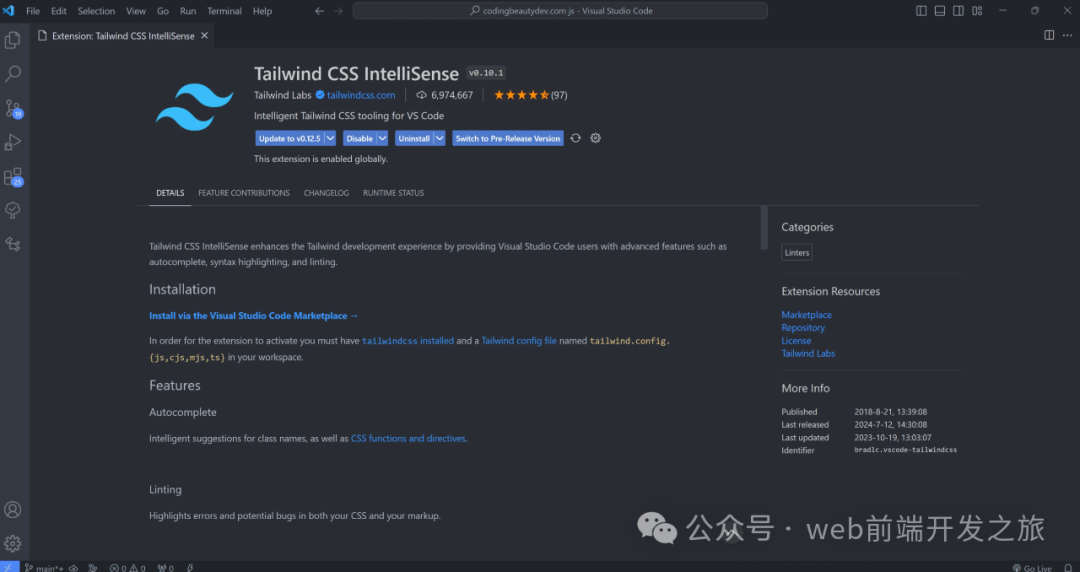
Task: Toggle the primary side bar layout icon
Action: [921, 11]
